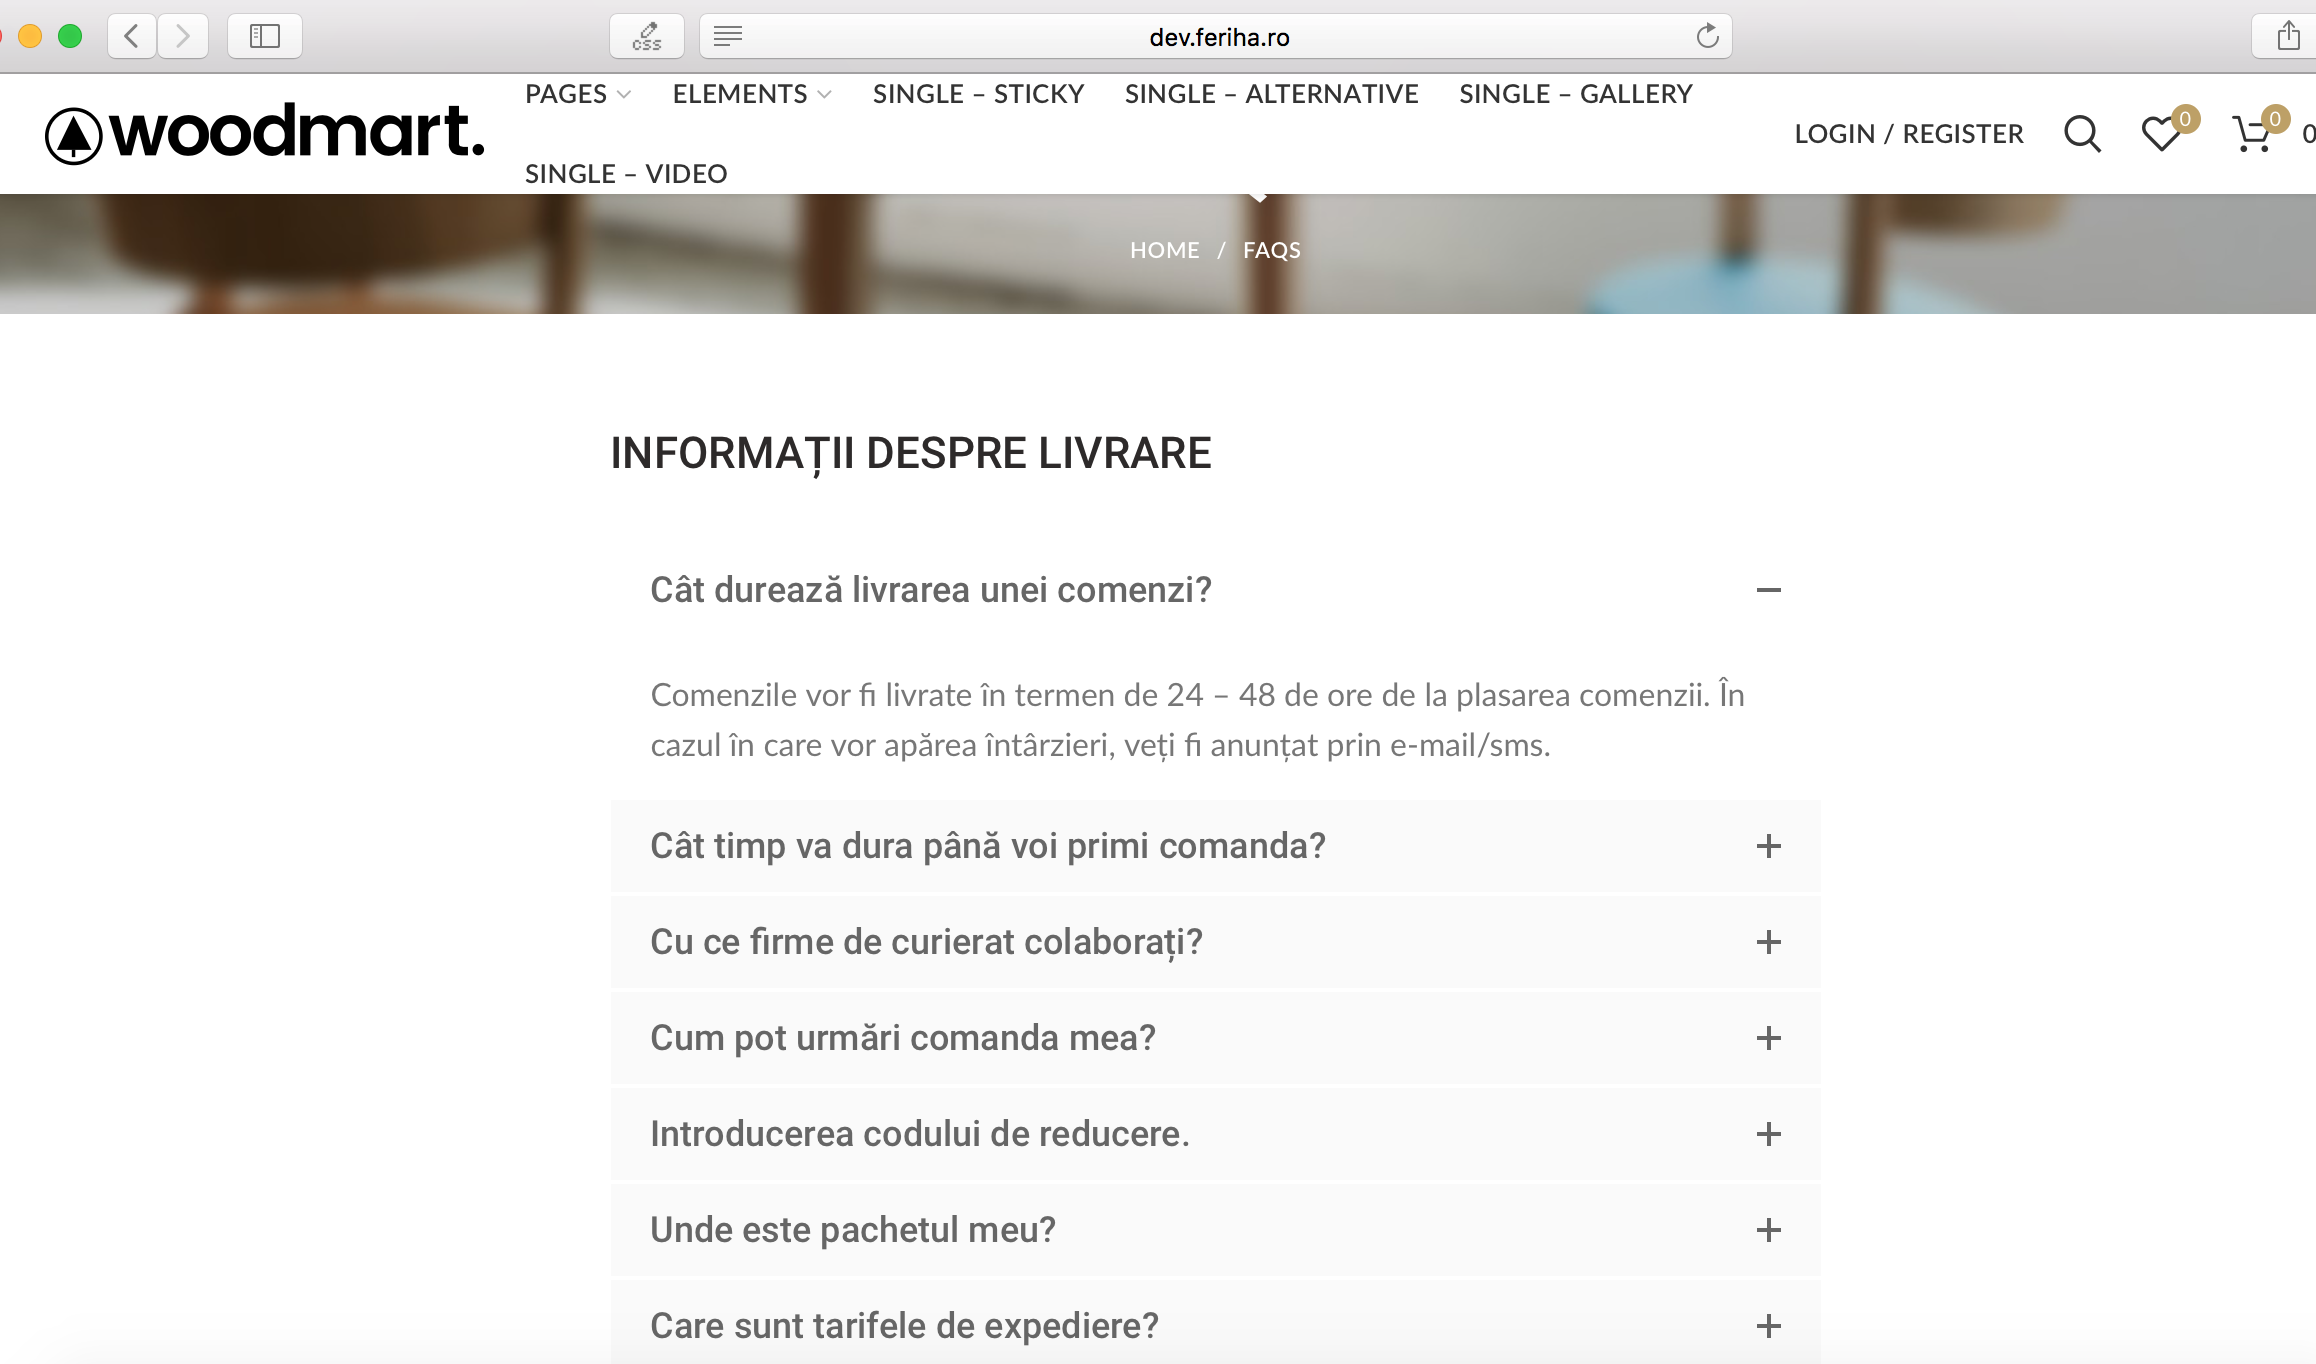Reload the page with the refresh icon
This screenshot has height=1364, width=2316.
tap(1707, 37)
